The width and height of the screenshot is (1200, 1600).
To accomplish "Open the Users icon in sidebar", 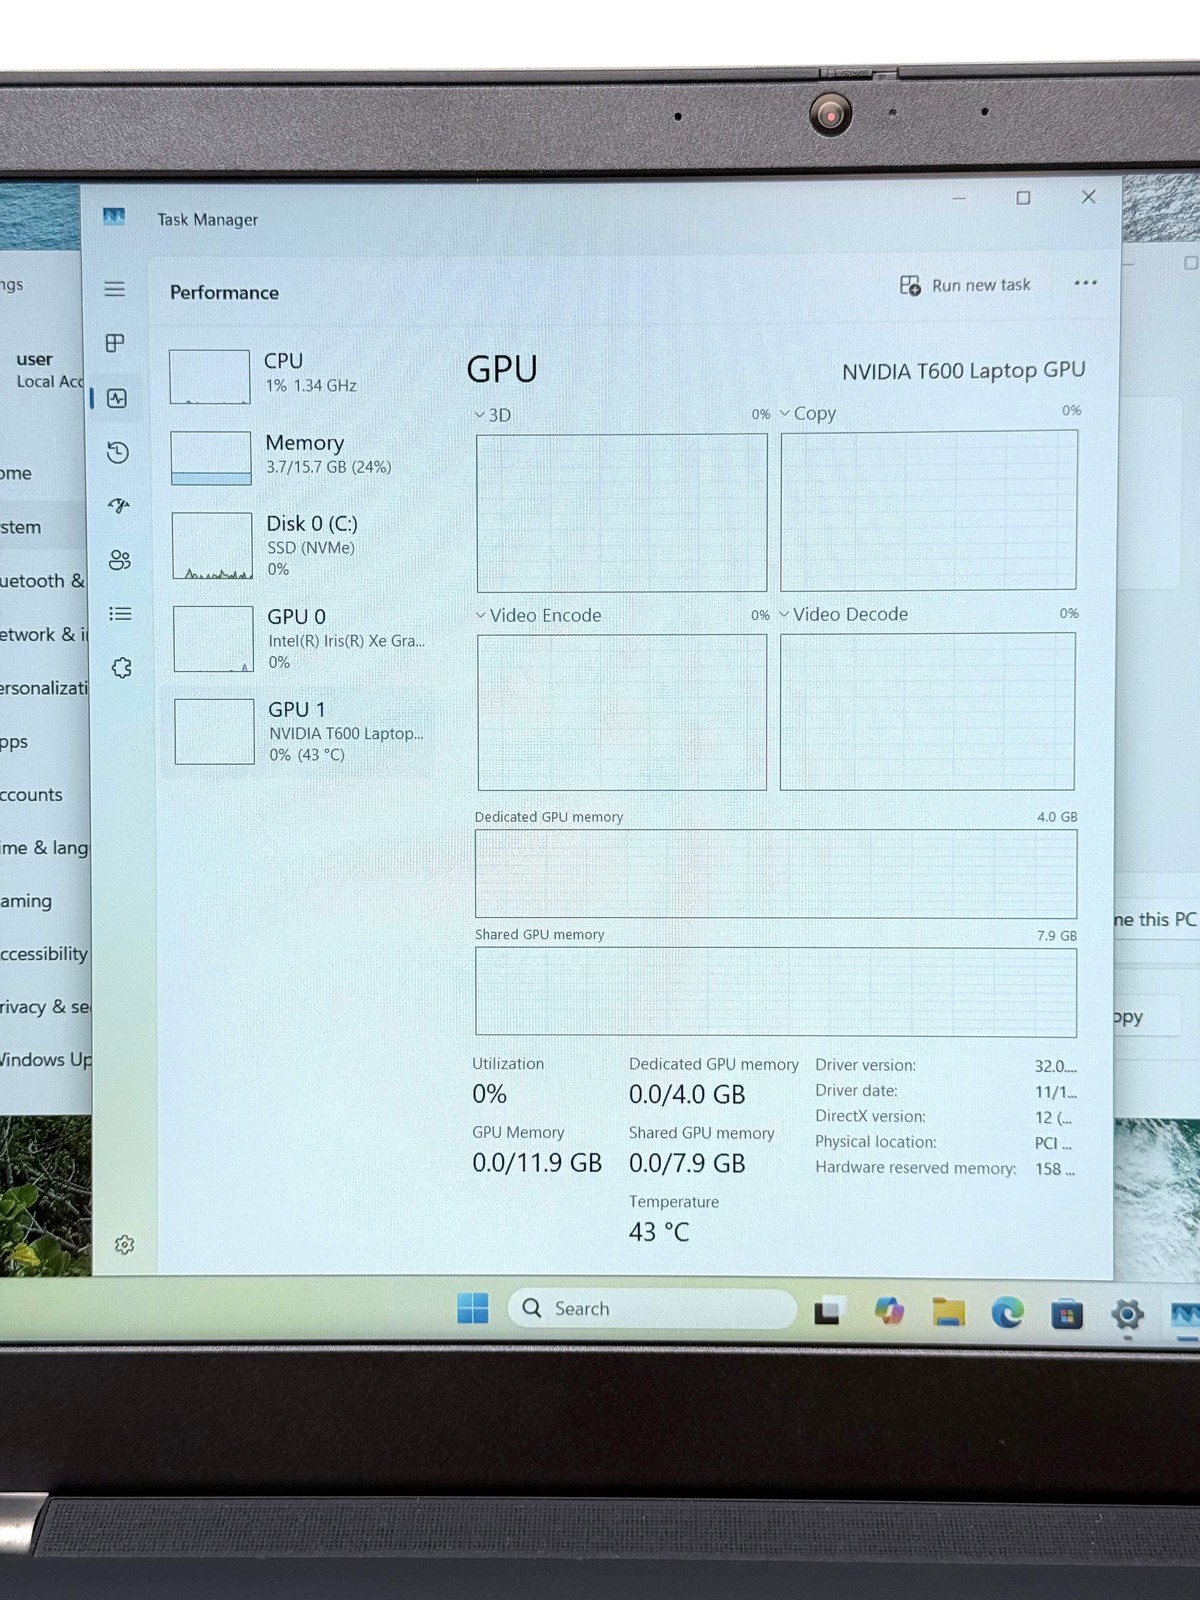I will coord(120,560).
